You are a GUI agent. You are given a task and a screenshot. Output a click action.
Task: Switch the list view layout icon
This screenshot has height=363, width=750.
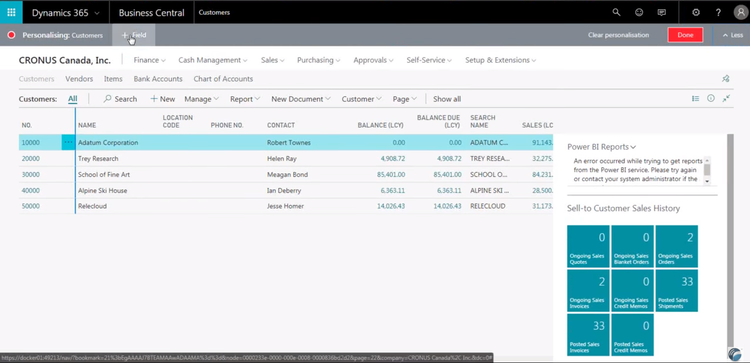[695, 99]
